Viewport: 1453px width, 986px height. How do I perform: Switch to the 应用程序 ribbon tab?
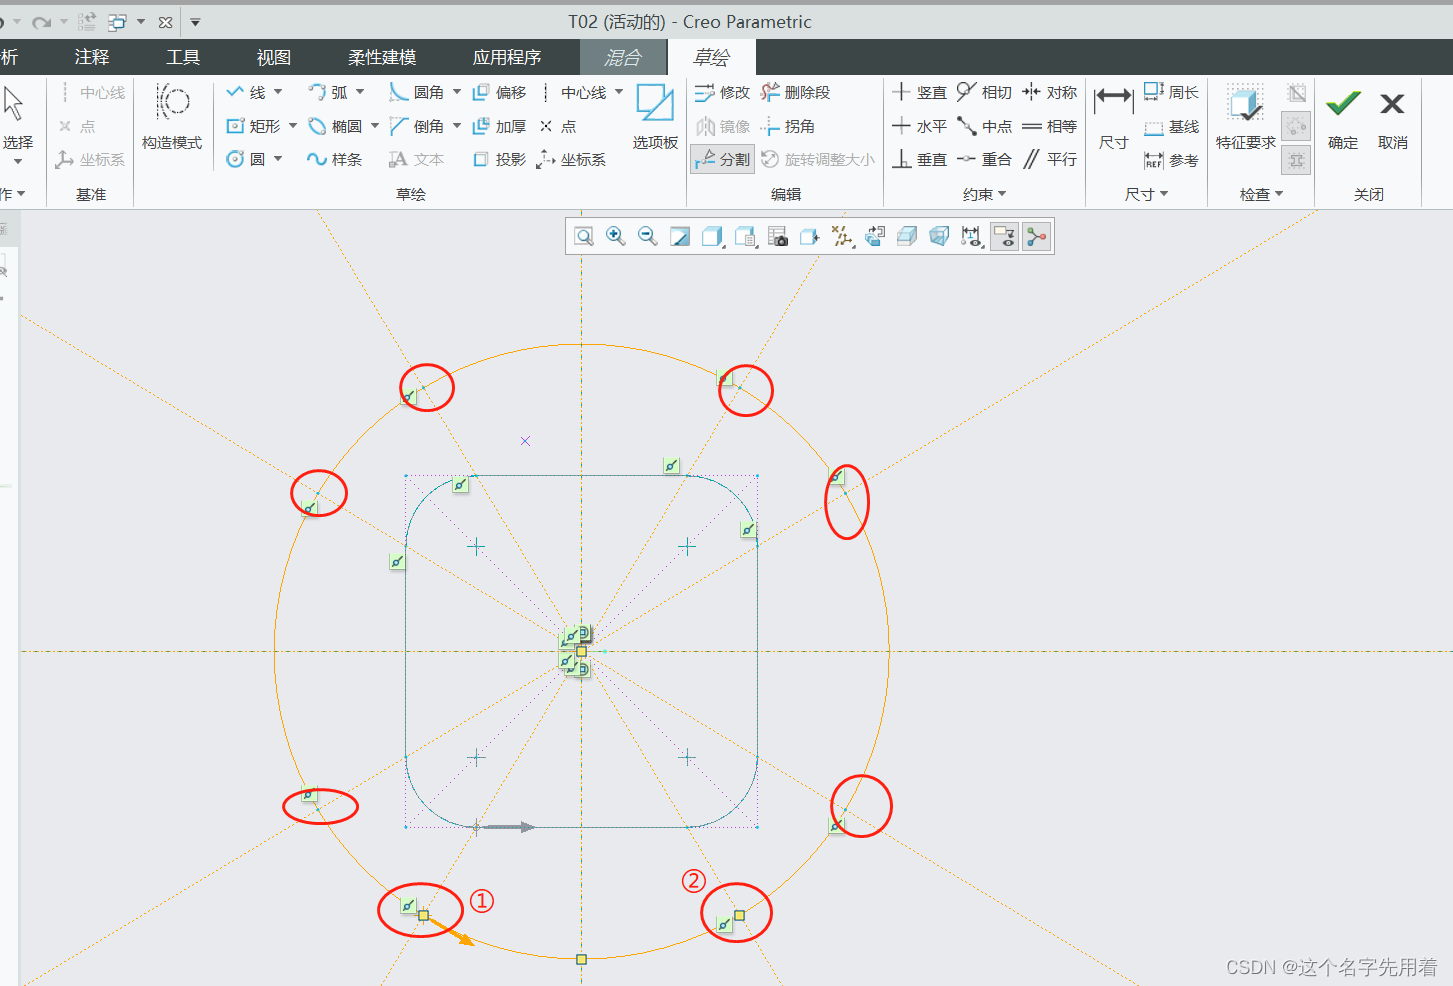click(x=507, y=57)
